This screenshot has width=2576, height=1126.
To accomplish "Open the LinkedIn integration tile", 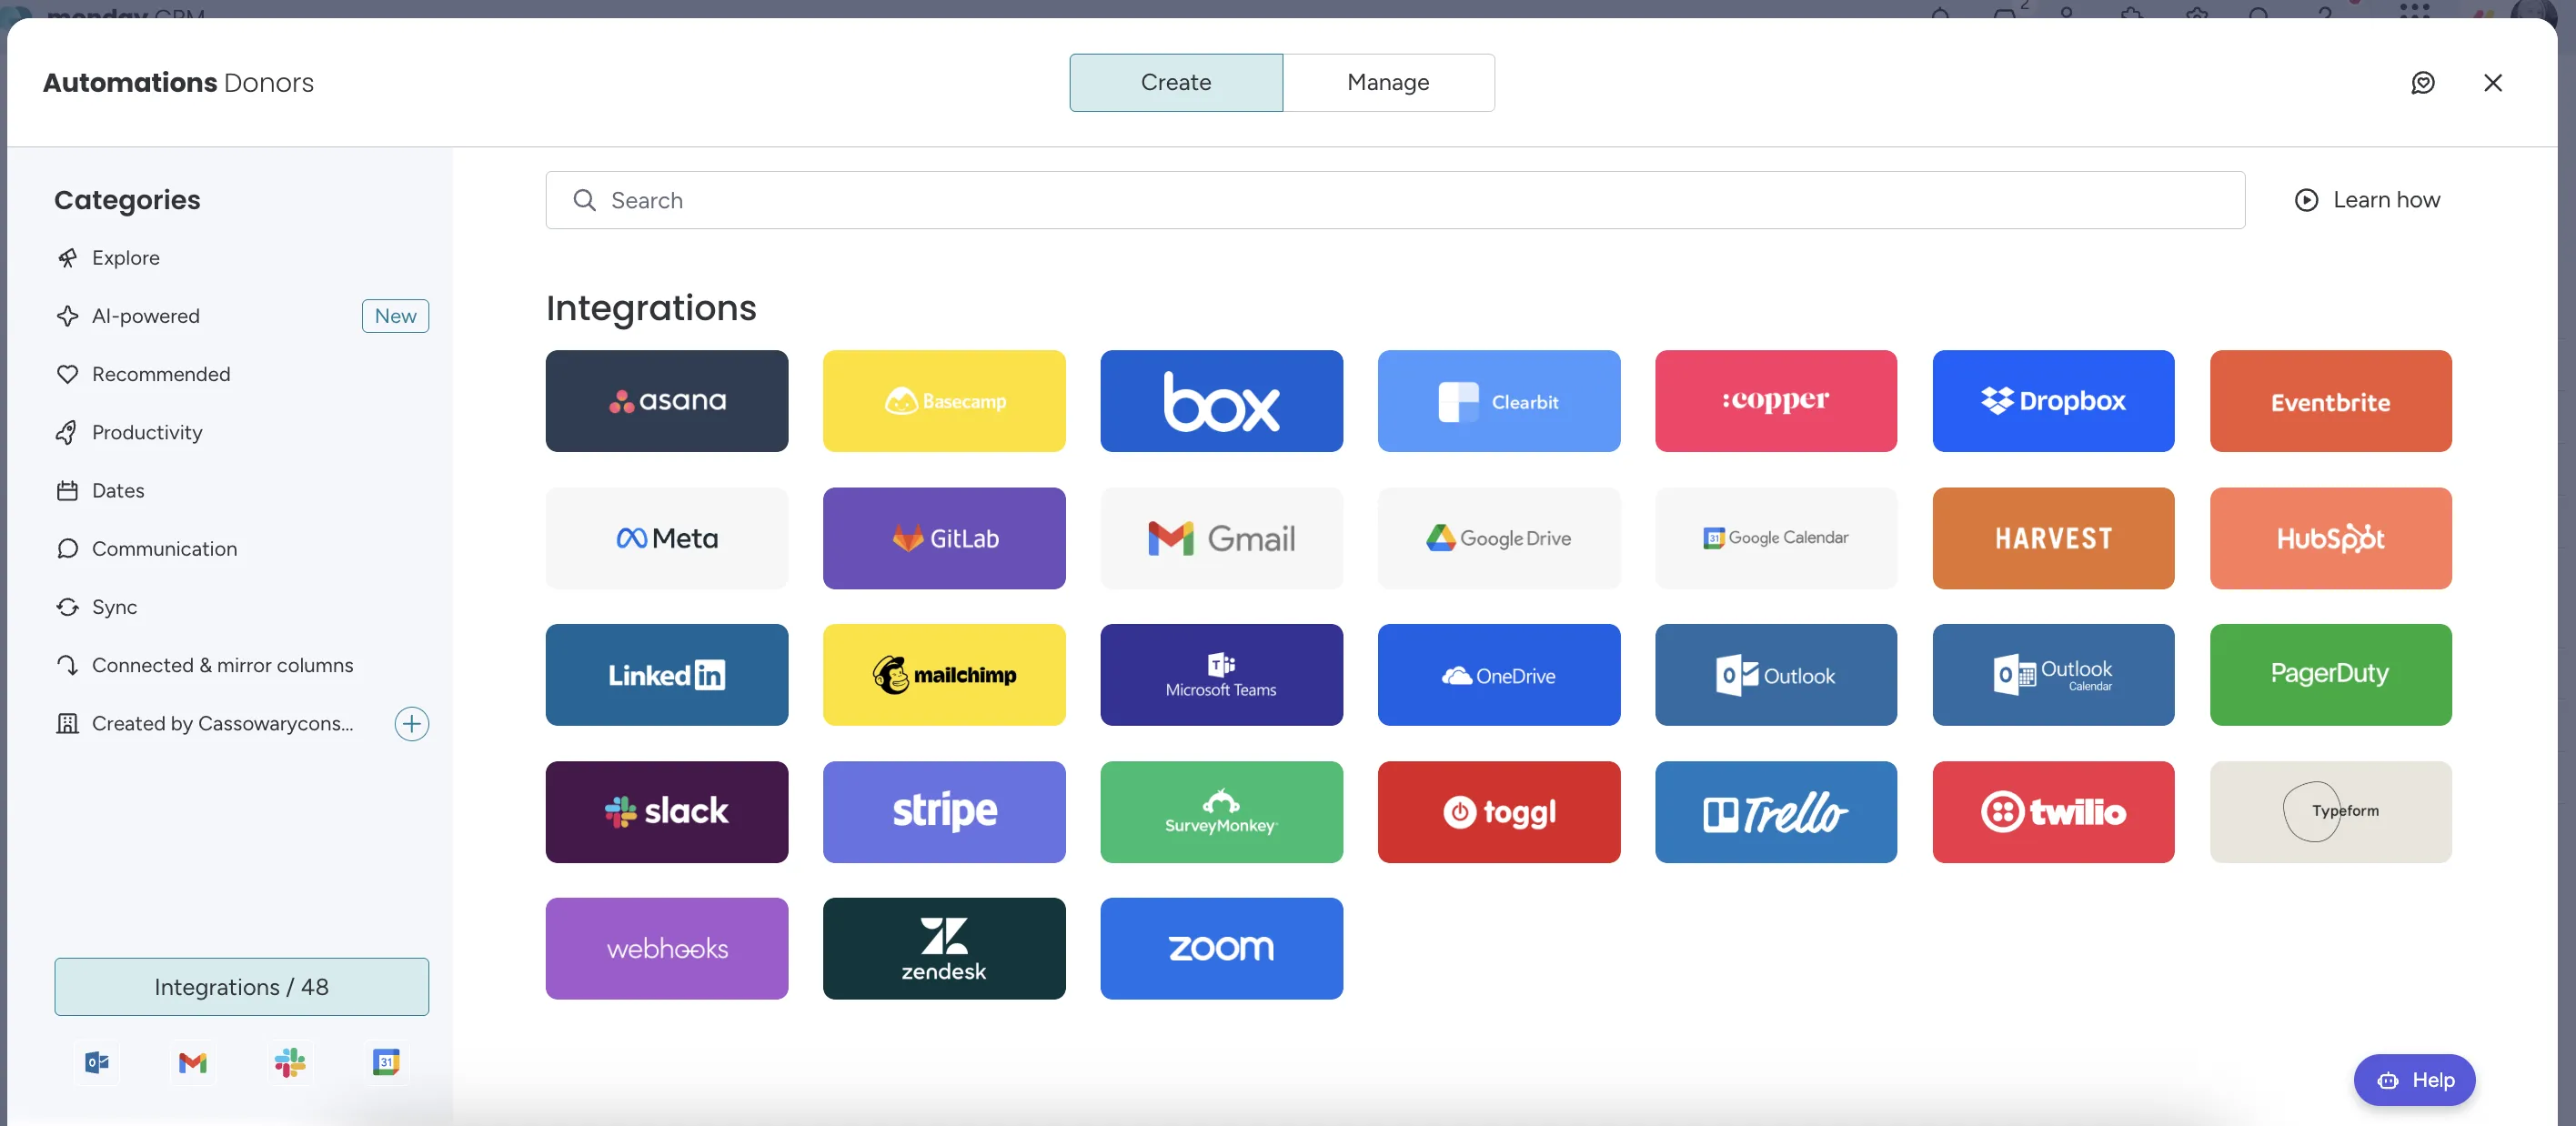I will tap(666, 675).
